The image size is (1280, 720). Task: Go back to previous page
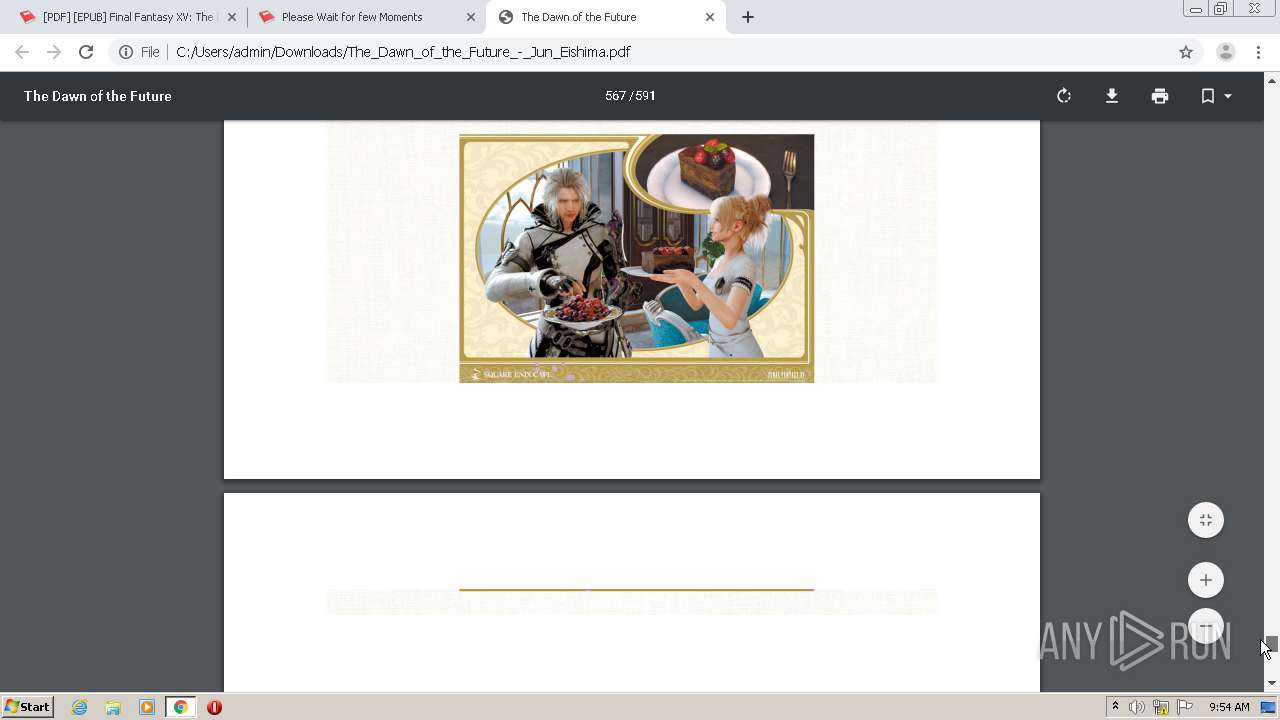(22, 52)
